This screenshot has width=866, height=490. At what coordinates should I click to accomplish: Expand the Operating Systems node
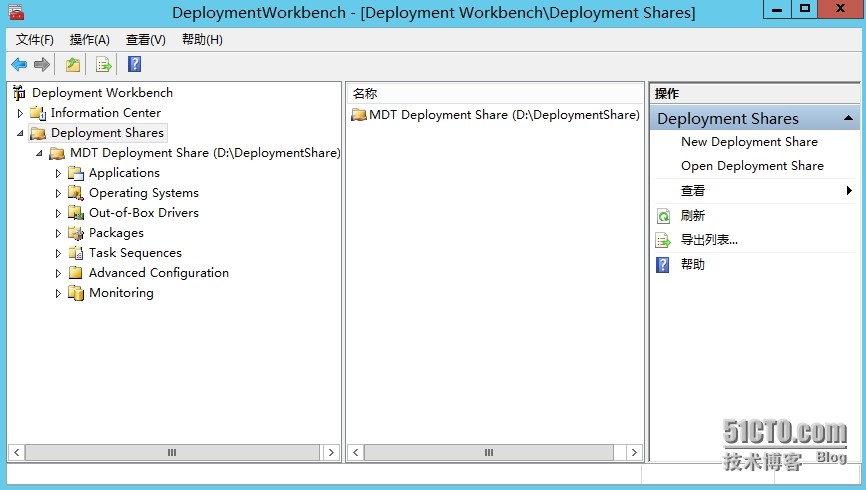point(58,193)
